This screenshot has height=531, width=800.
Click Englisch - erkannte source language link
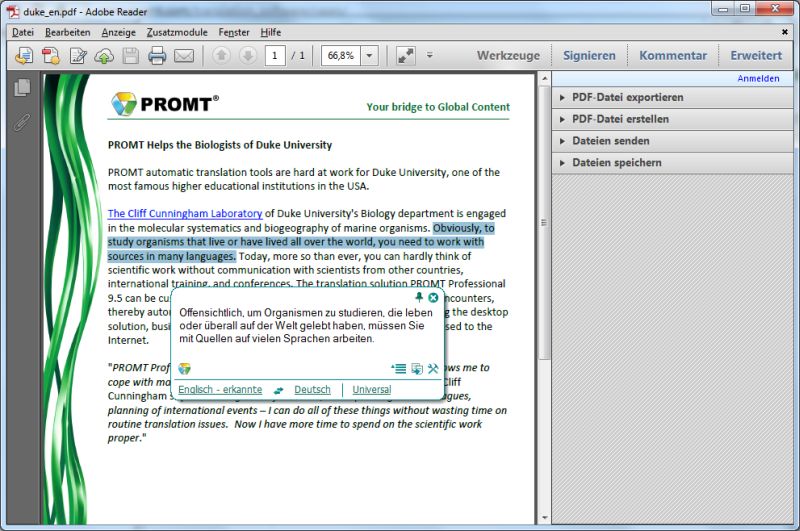click(220, 390)
